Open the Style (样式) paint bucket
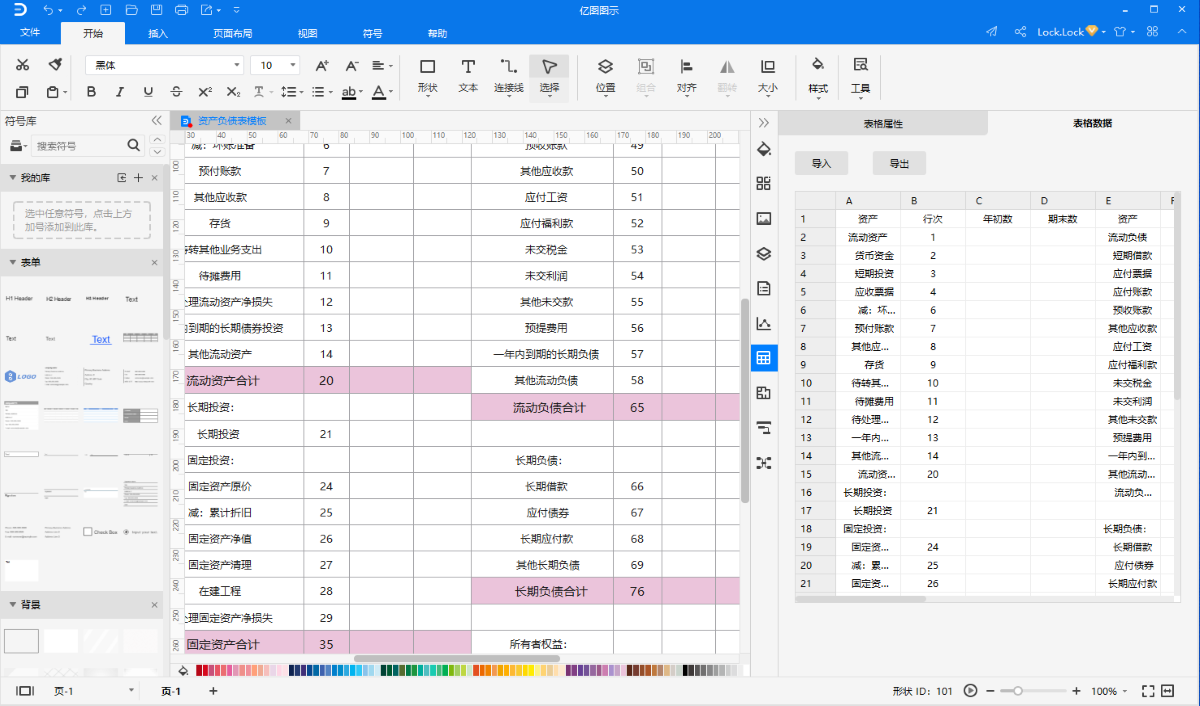The height and width of the screenshot is (706, 1200). click(x=818, y=76)
